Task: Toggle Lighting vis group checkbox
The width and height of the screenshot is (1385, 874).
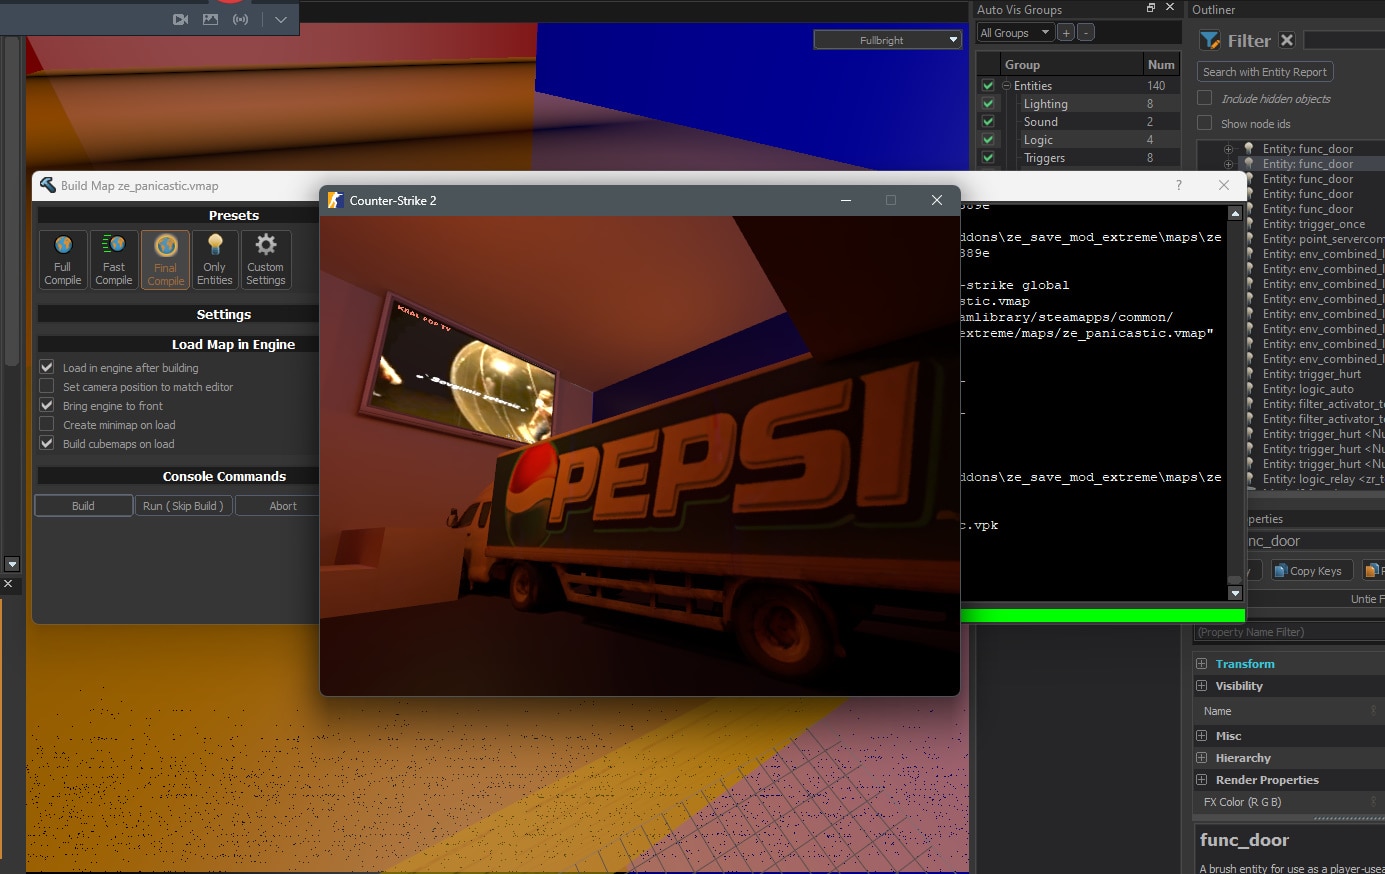Action: (988, 104)
